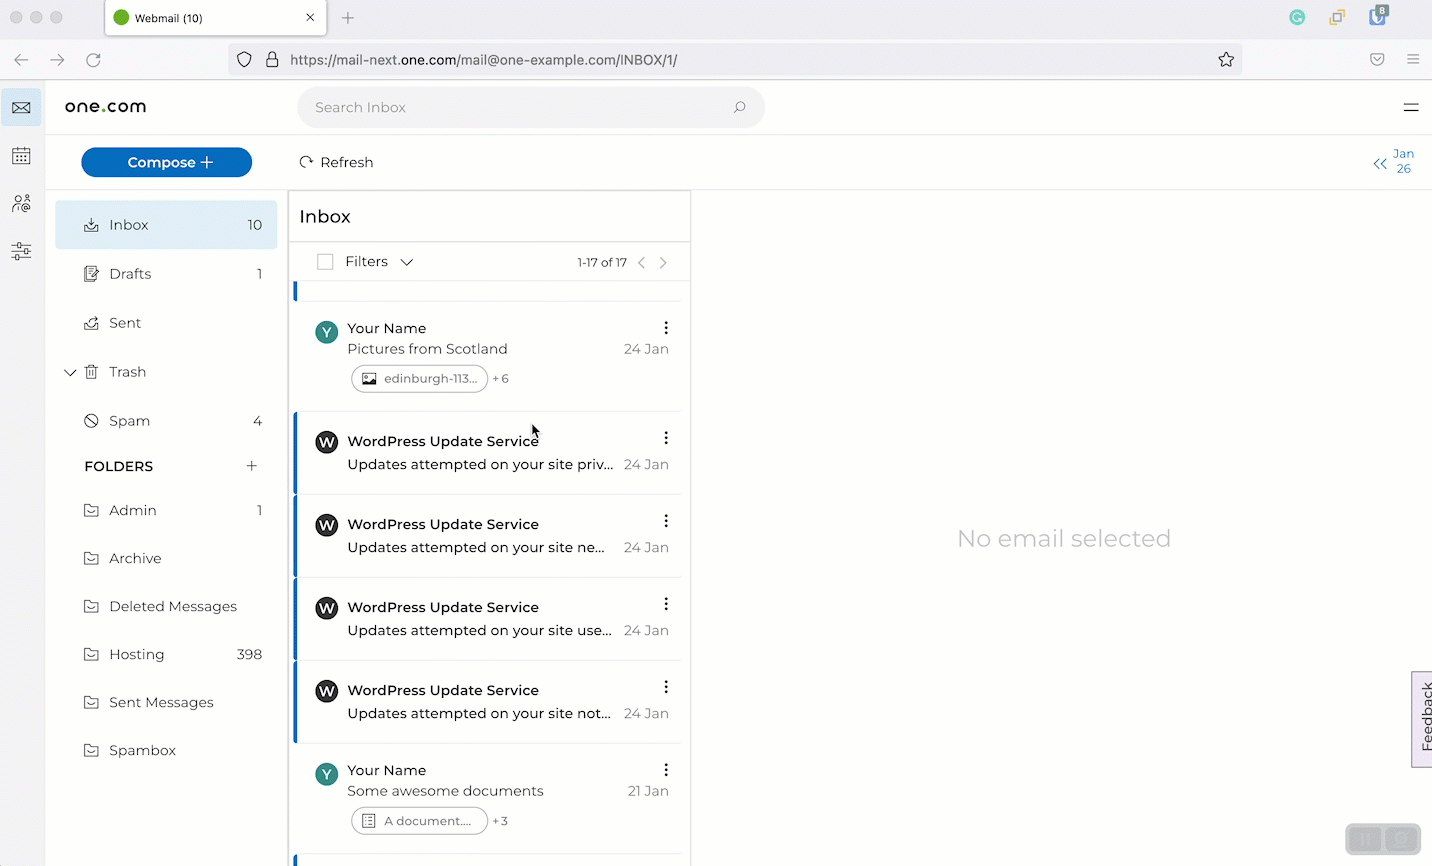
Task: Click the search magnifier icon
Action: [739, 107]
